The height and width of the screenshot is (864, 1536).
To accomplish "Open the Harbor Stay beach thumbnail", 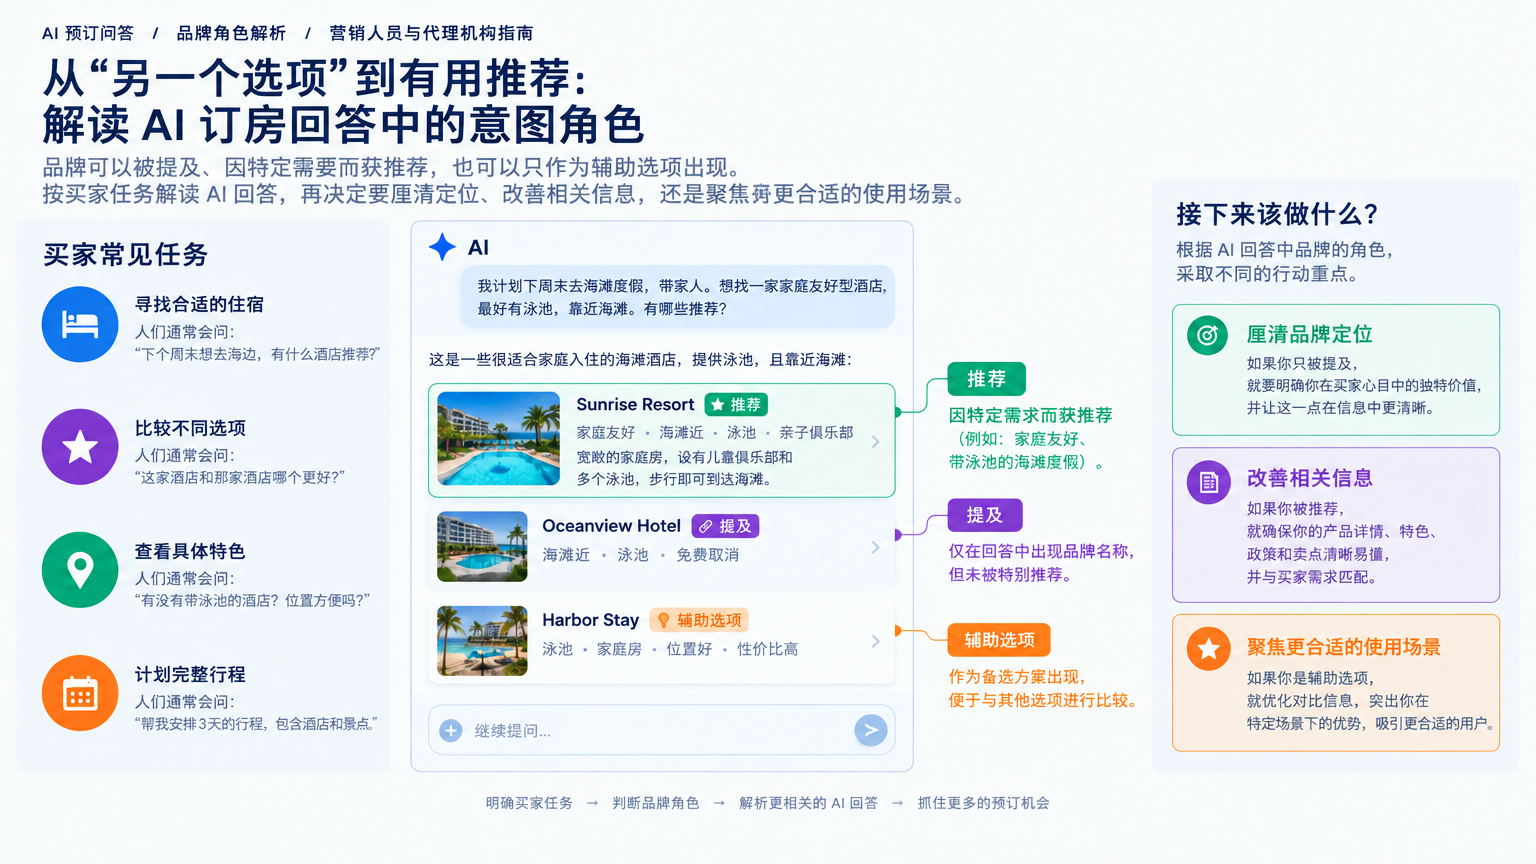I will pos(482,641).
